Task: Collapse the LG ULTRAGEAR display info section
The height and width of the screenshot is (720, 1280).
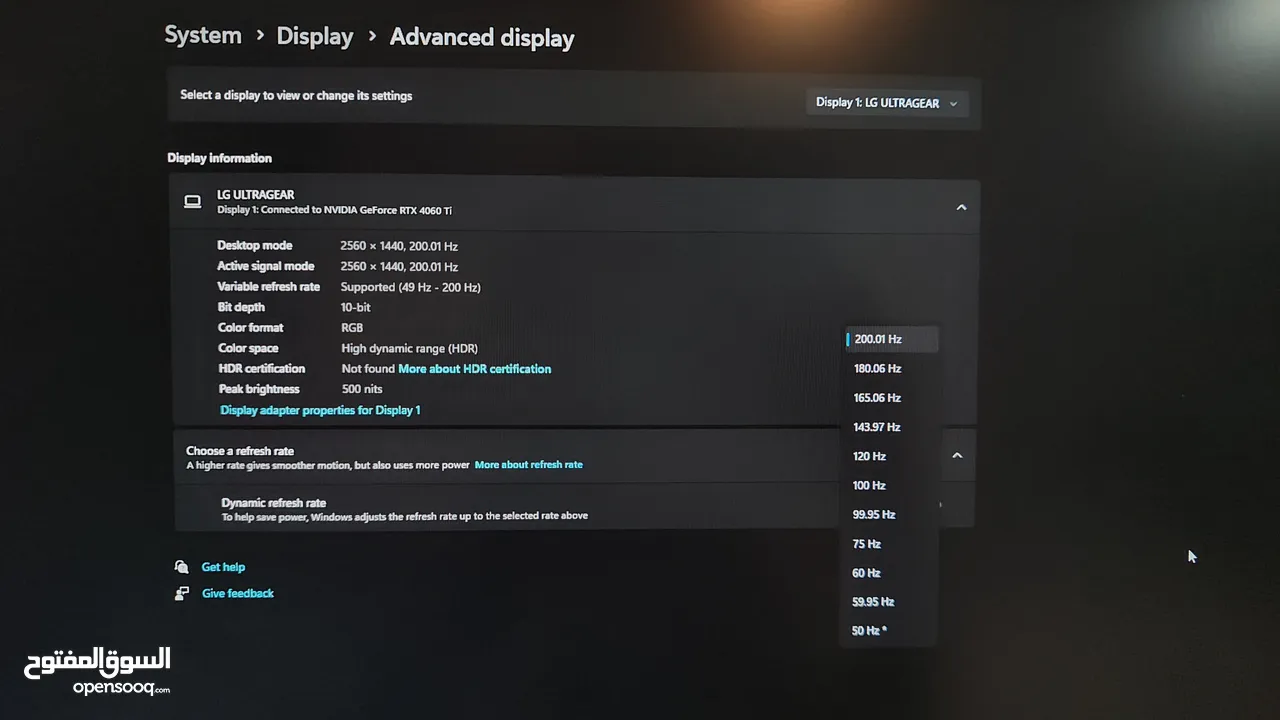Action: point(961,207)
